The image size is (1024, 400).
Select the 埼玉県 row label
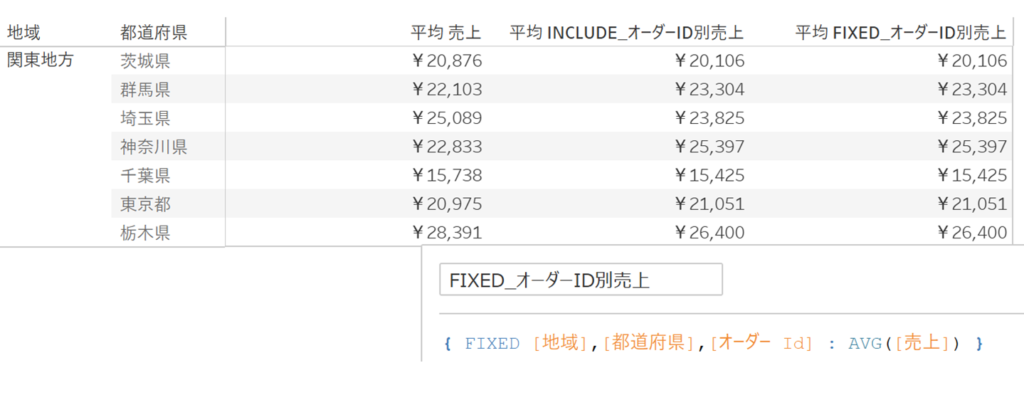(144, 119)
